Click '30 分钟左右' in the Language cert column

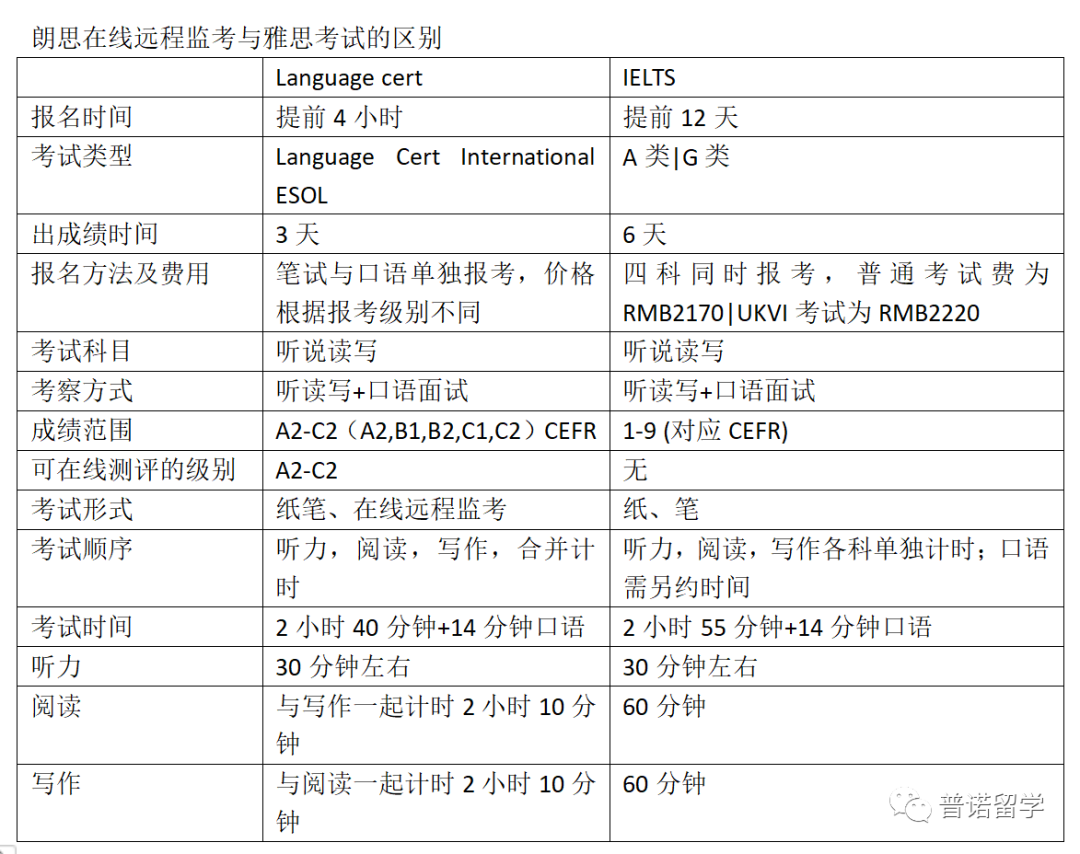pos(343,667)
